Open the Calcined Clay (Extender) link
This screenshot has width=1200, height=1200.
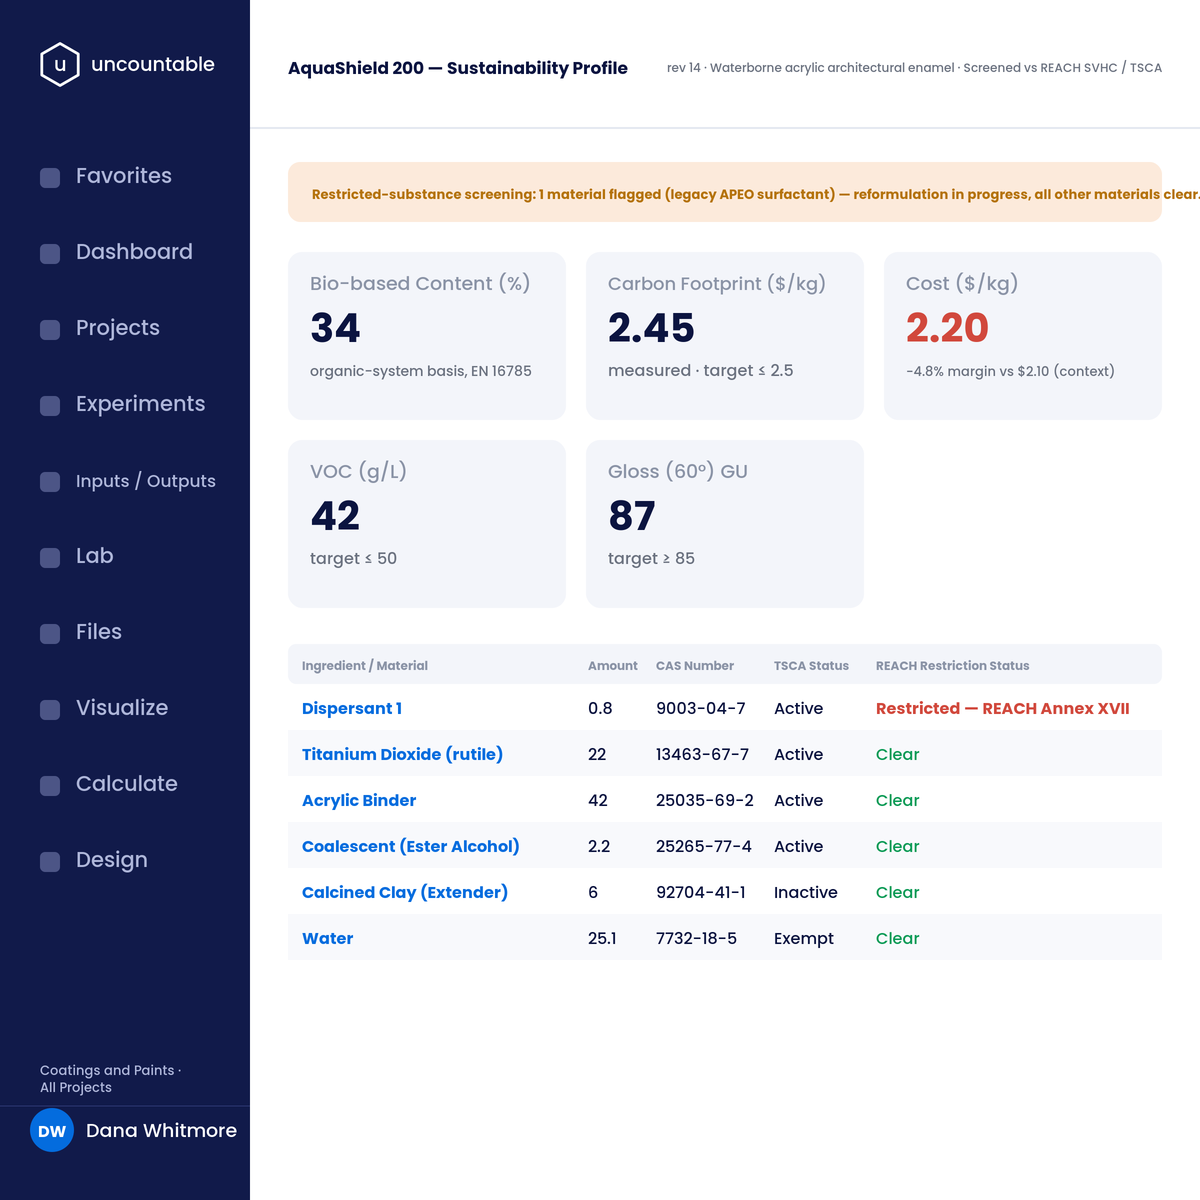click(405, 892)
